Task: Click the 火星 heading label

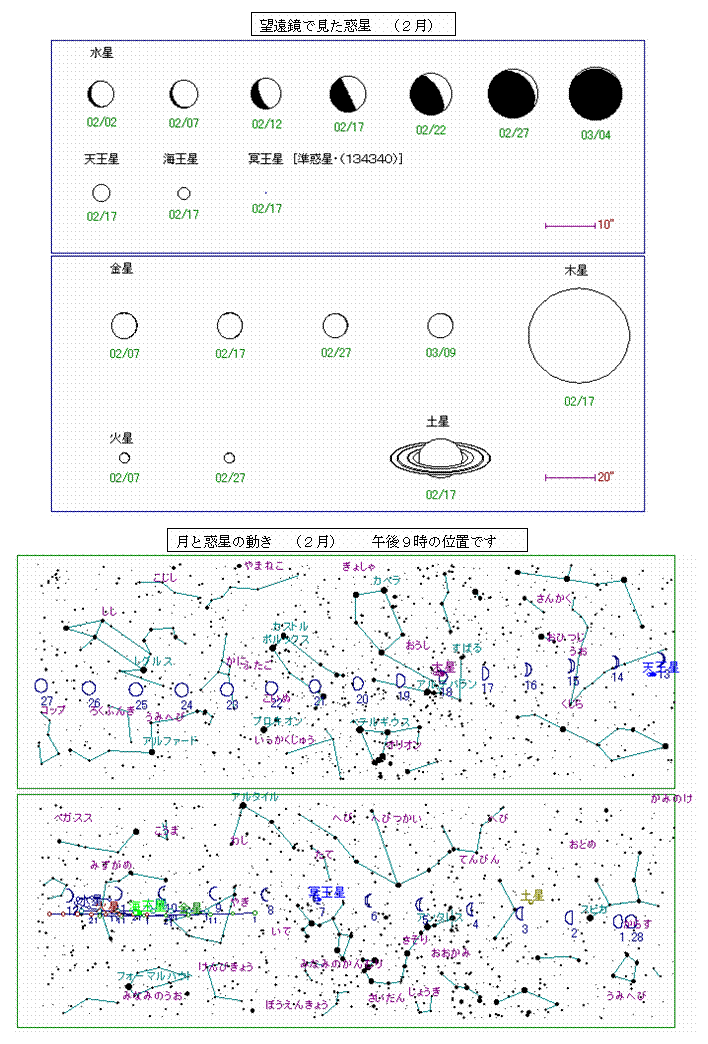Action: click(x=121, y=438)
